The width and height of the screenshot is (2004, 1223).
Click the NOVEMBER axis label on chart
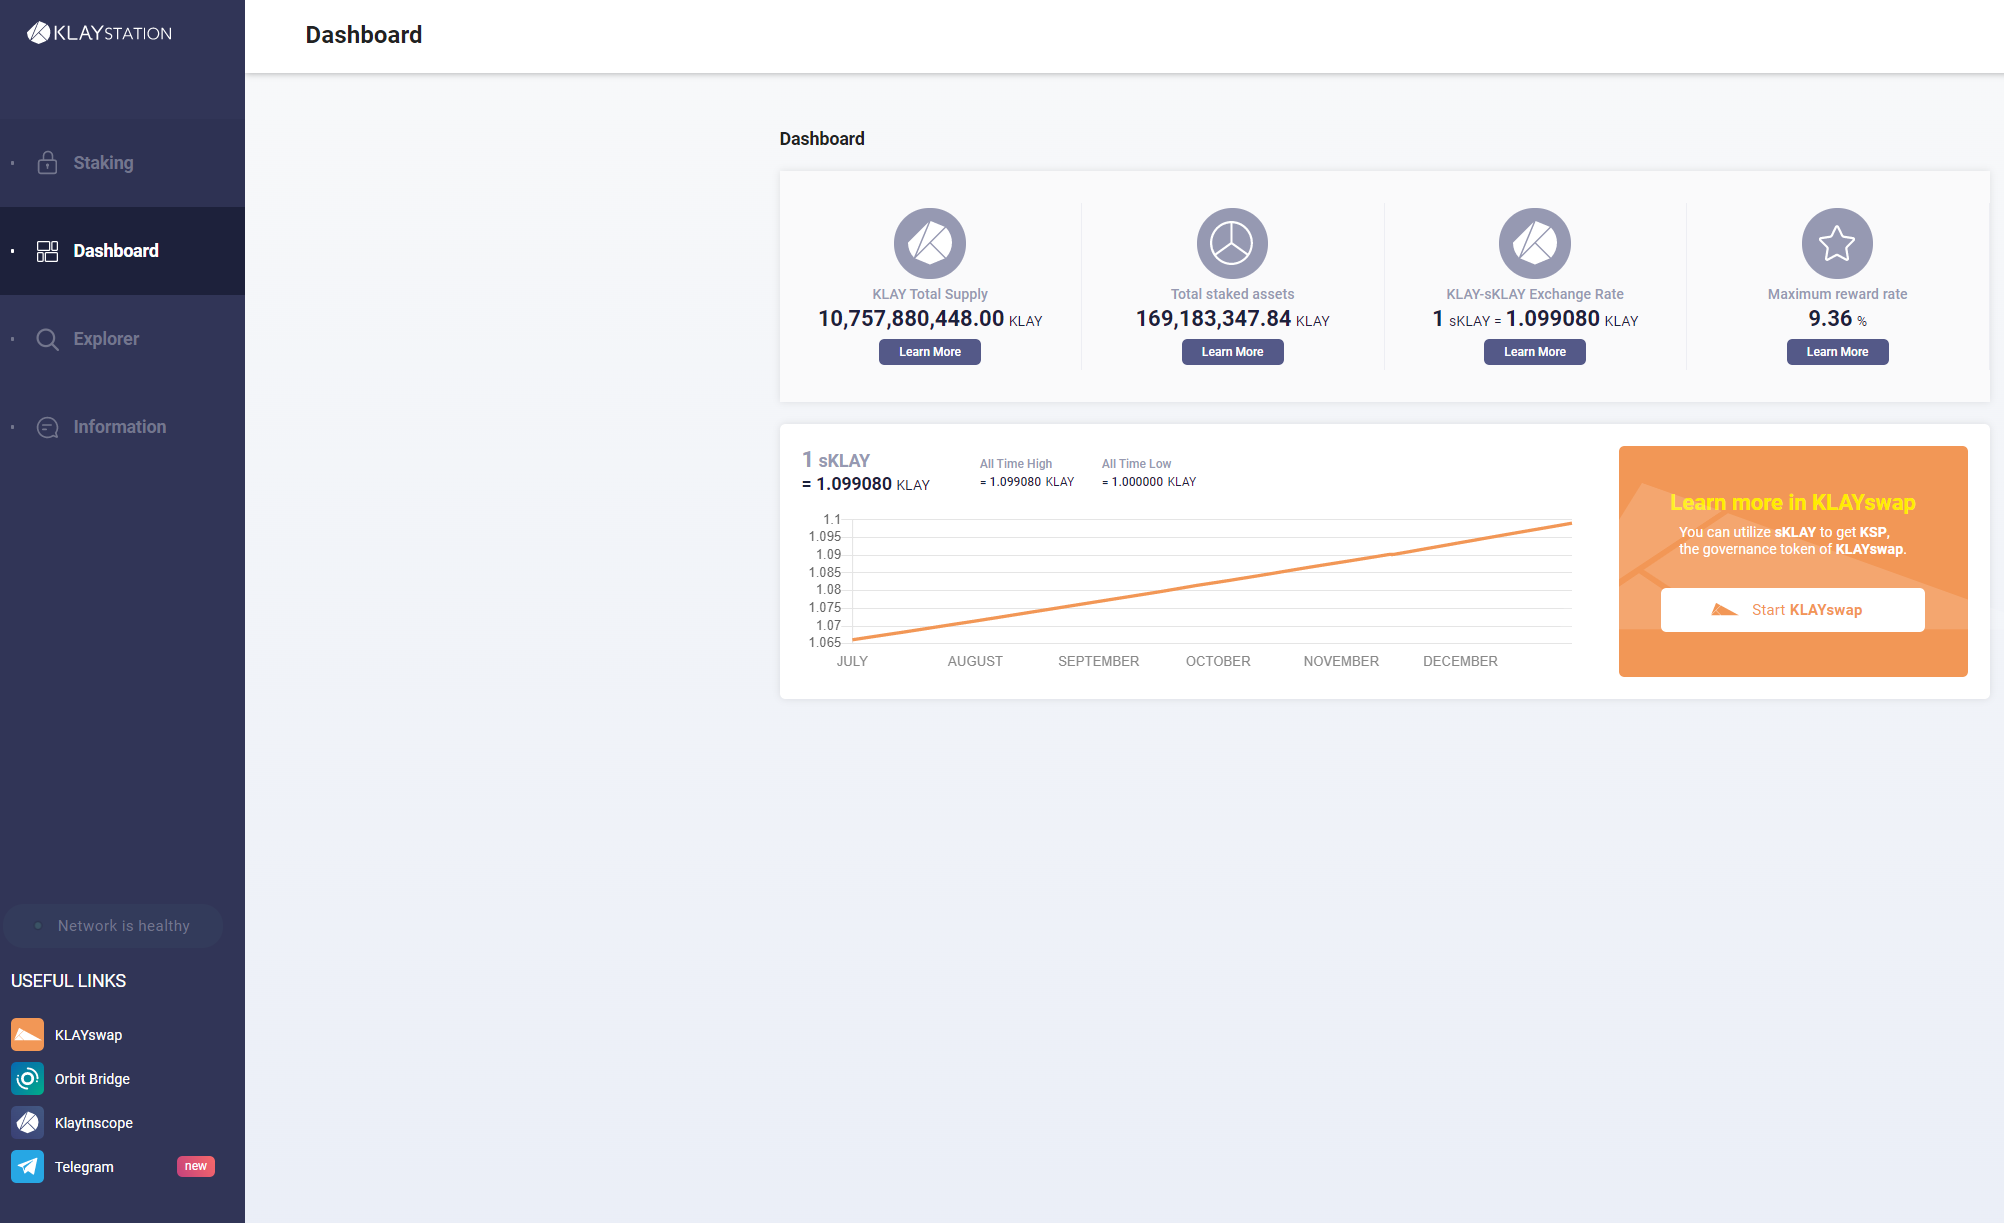pyautogui.click(x=1341, y=662)
